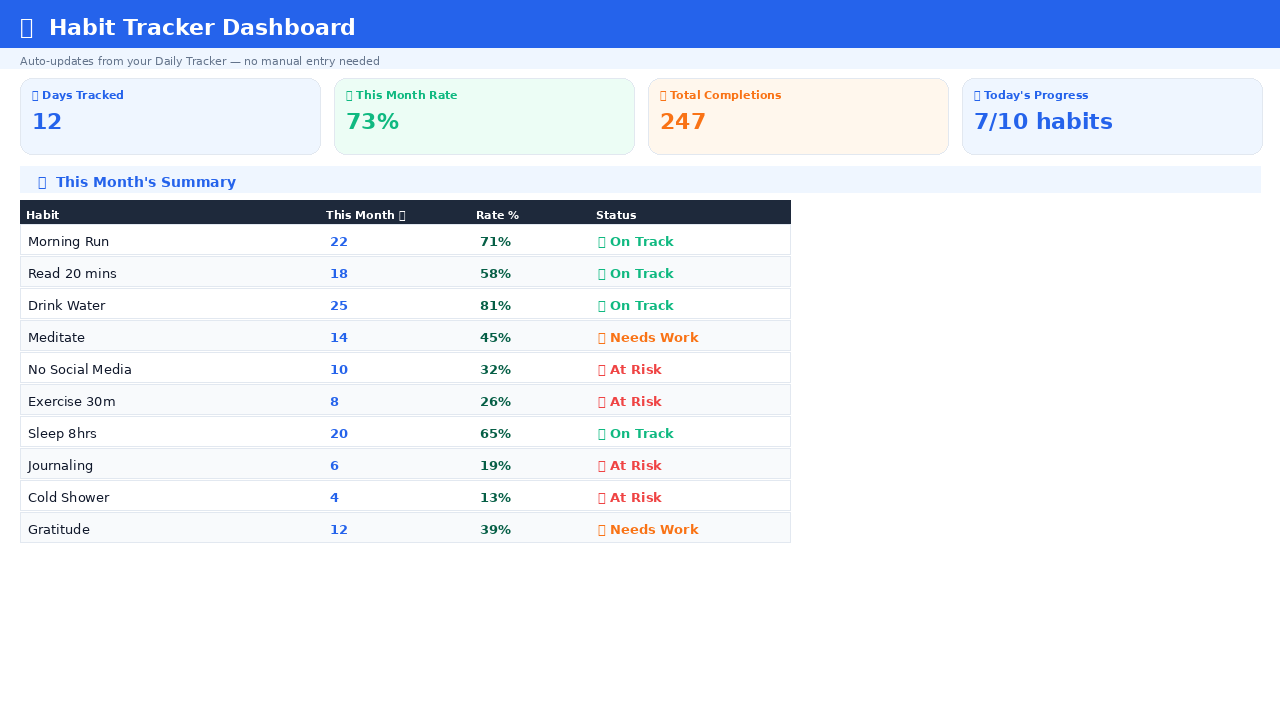Click the 73% monthly rate value
This screenshot has height=720, width=1280.
click(372, 122)
